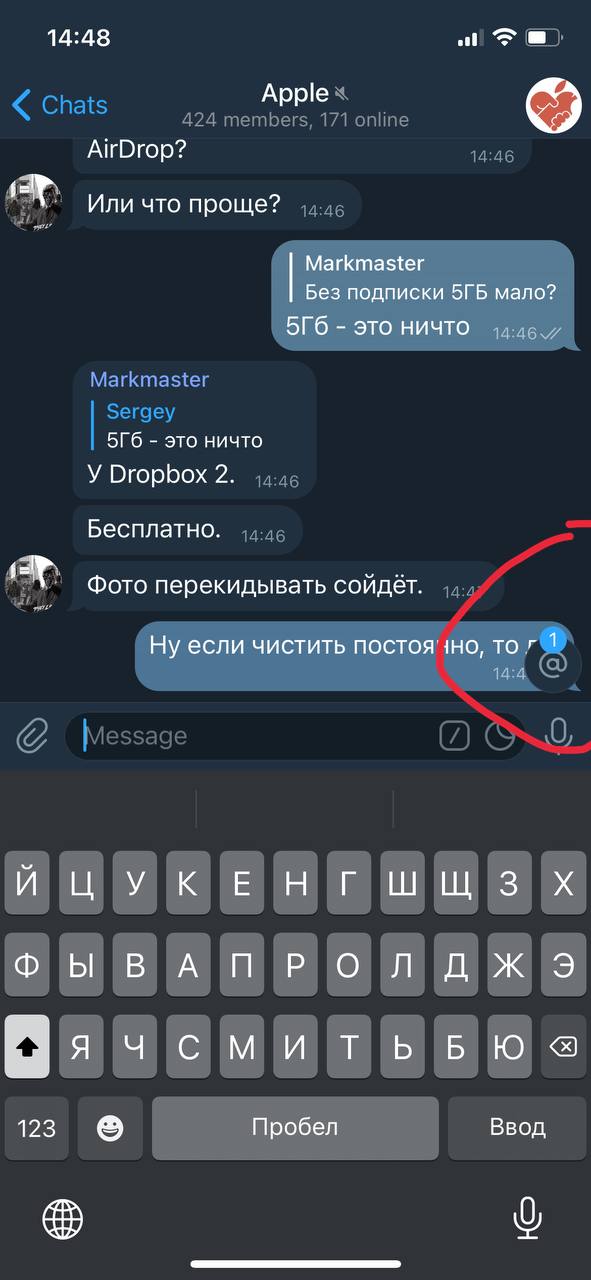
Task: Tap the dictation microphone below keyboard
Action: tap(527, 1218)
